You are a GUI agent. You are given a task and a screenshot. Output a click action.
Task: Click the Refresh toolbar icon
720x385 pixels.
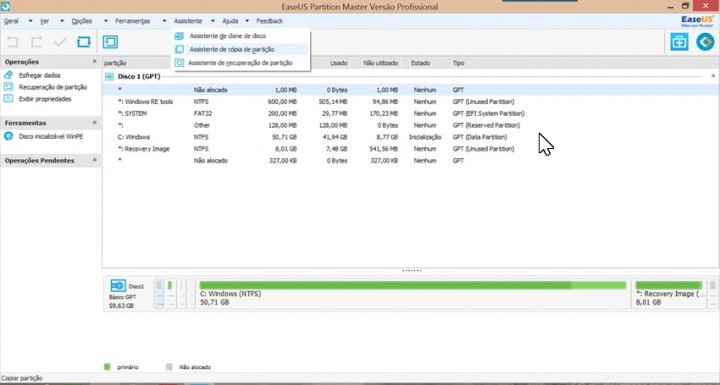click(x=84, y=42)
